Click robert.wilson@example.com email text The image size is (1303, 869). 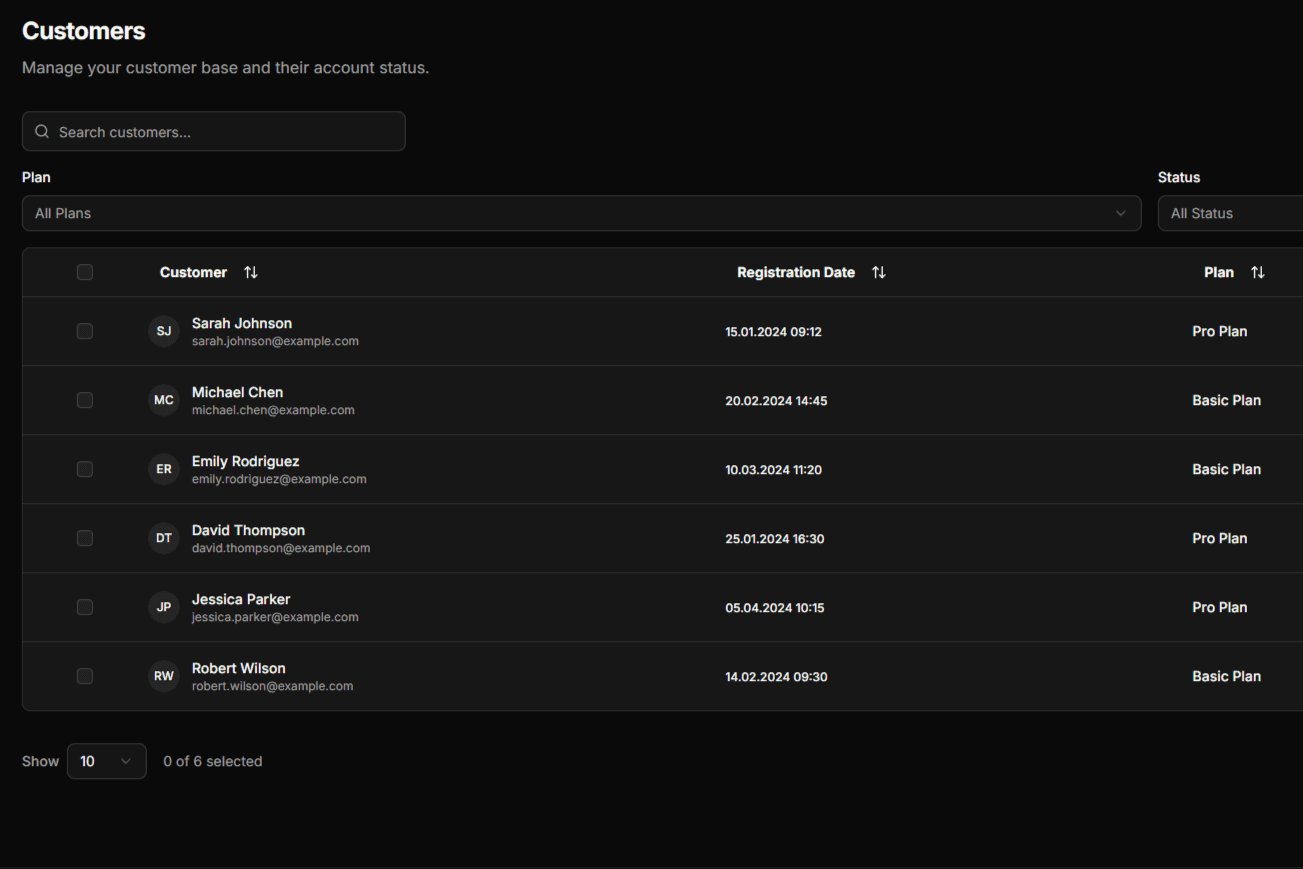tap(273, 686)
